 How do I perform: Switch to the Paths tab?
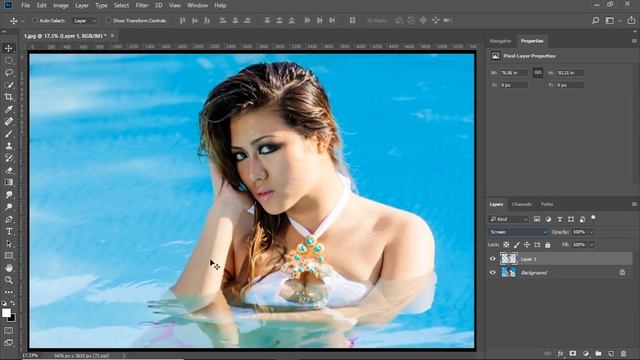click(547, 204)
